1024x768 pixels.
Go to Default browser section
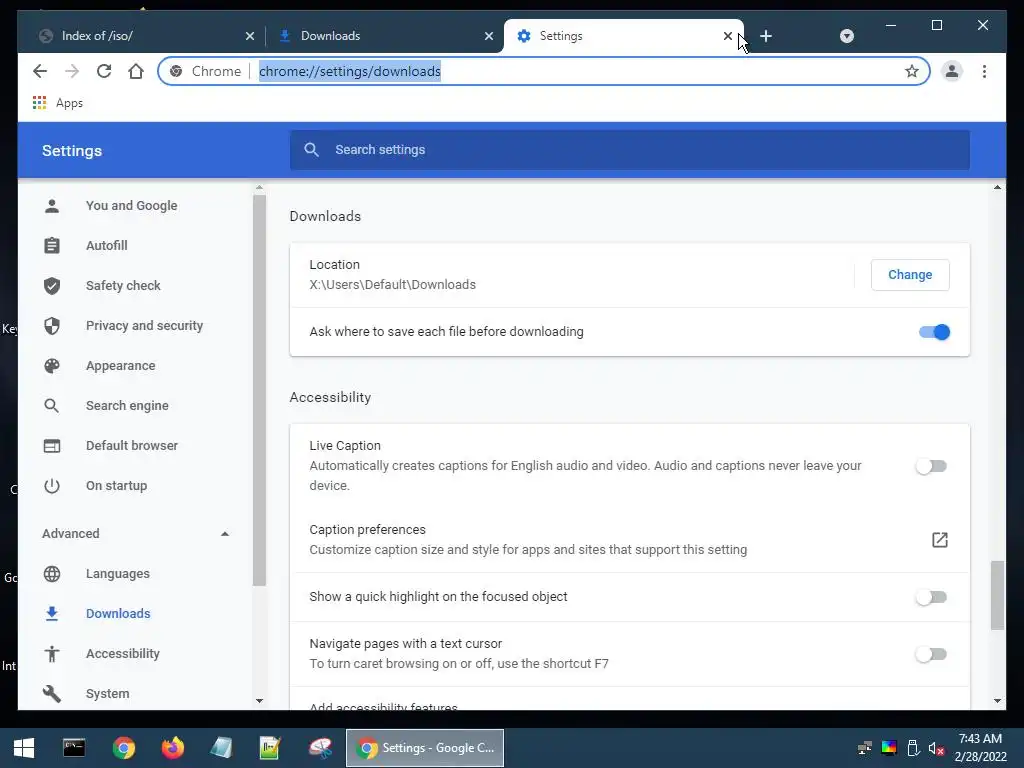[x=131, y=445]
